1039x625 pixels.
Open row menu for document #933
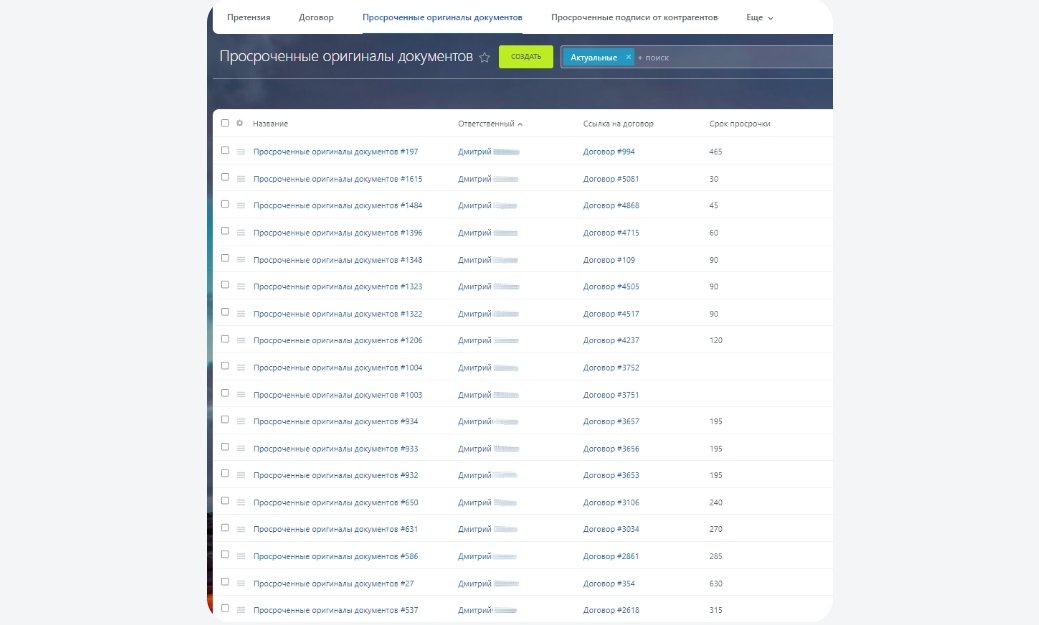pyautogui.click(x=241, y=449)
